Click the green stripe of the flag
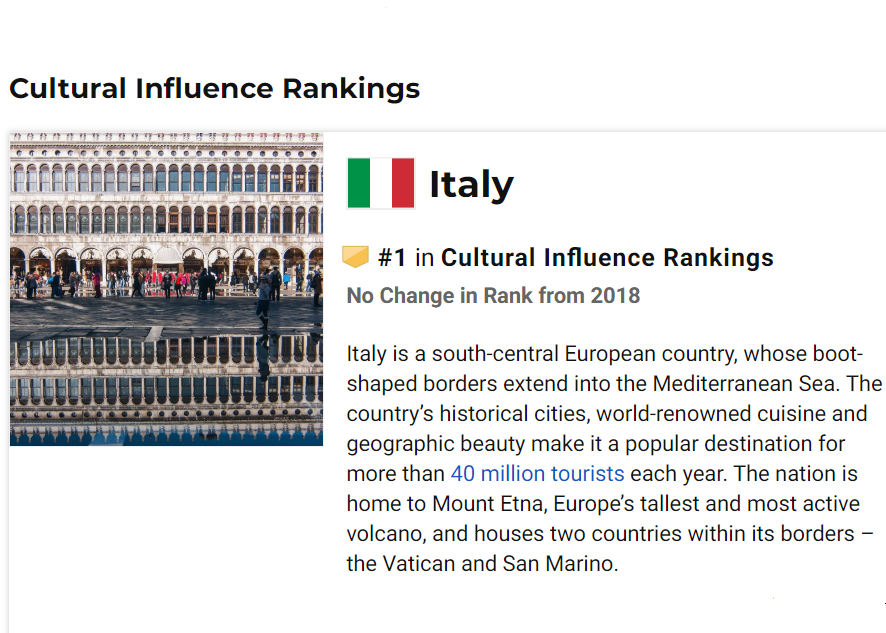 coord(359,183)
